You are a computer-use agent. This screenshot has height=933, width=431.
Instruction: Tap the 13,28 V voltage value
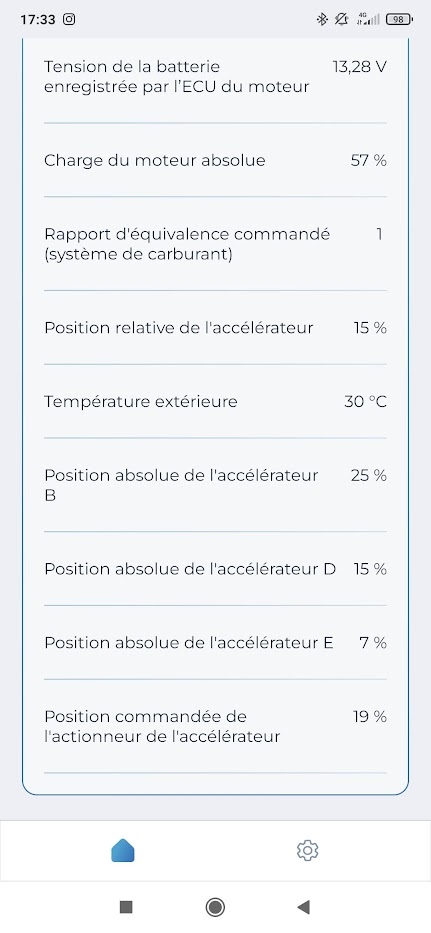[x=360, y=67]
